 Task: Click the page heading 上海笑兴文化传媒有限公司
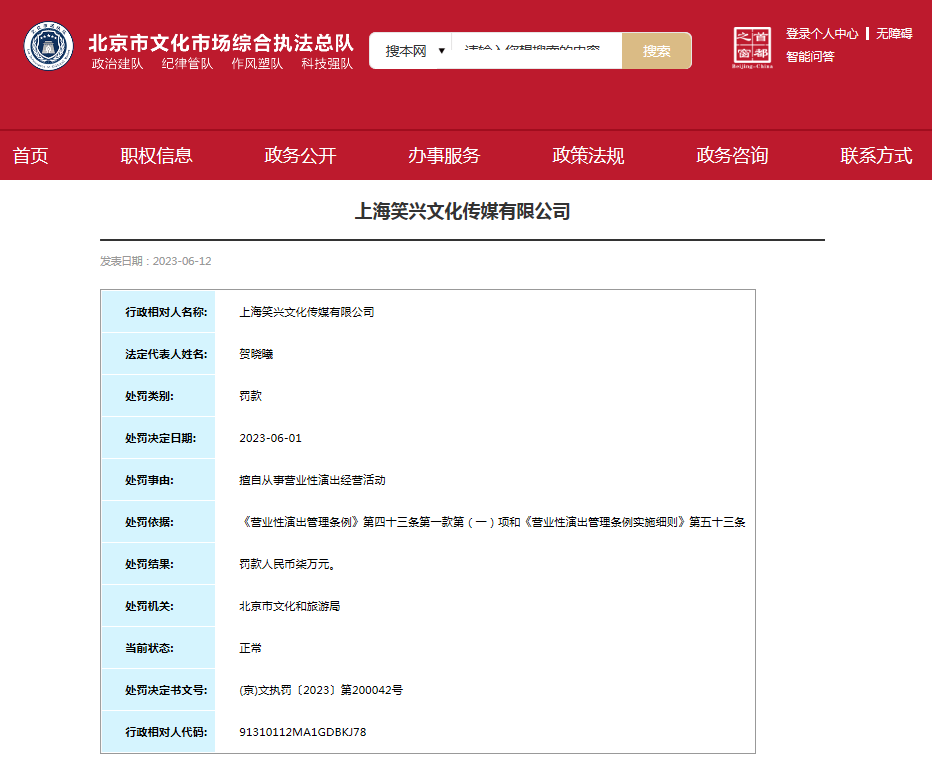(462, 211)
